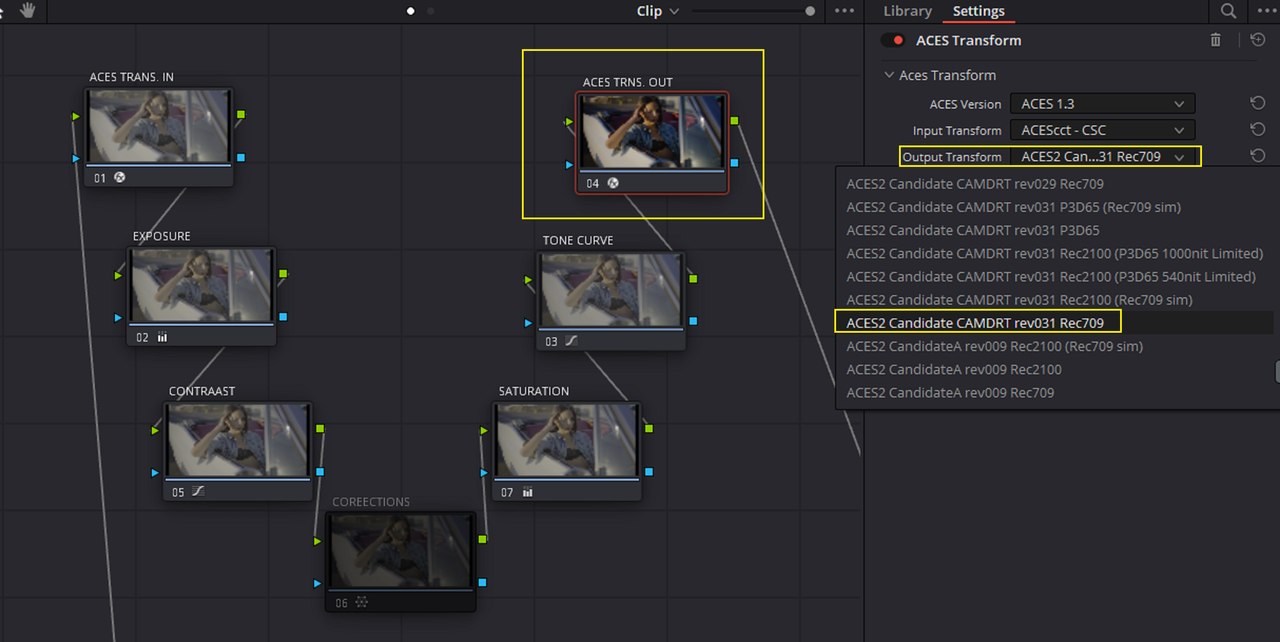
Task: Reset the ACES Version parameter
Action: click(x=1258, y=103)
